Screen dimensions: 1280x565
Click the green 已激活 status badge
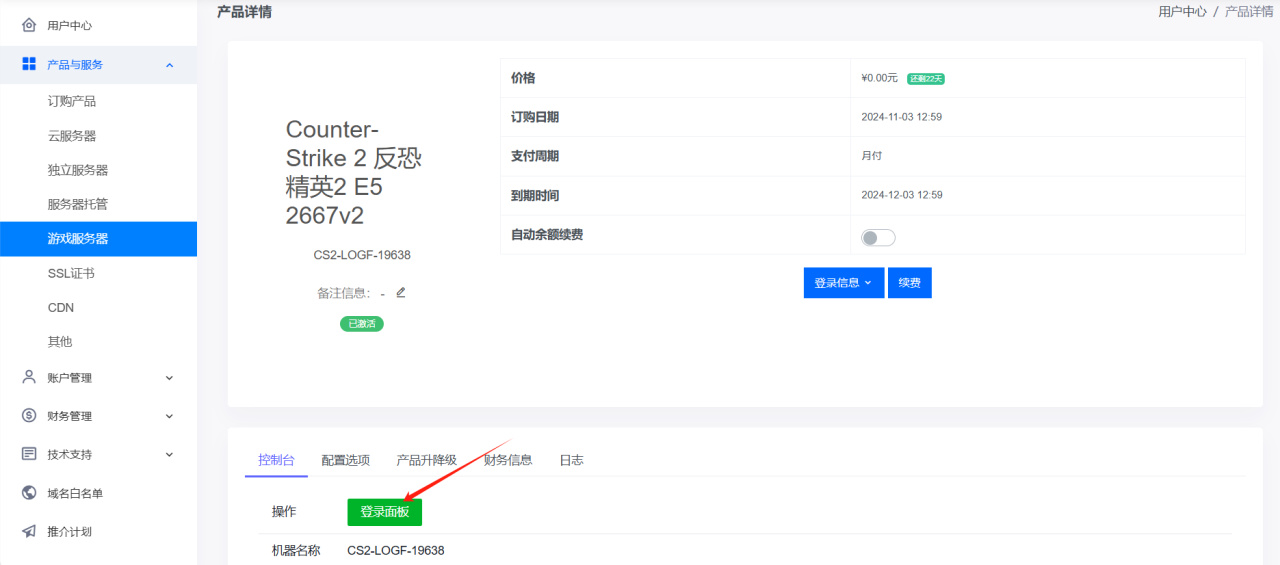362,324
